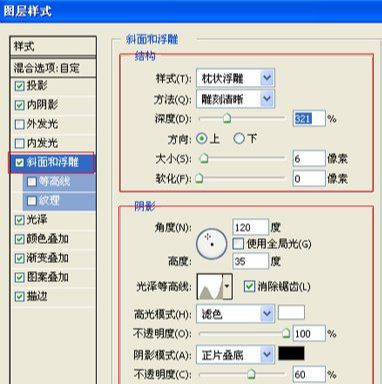
Task: Click the shadow opacity field showing 60
Action: [x=309, y=374]
